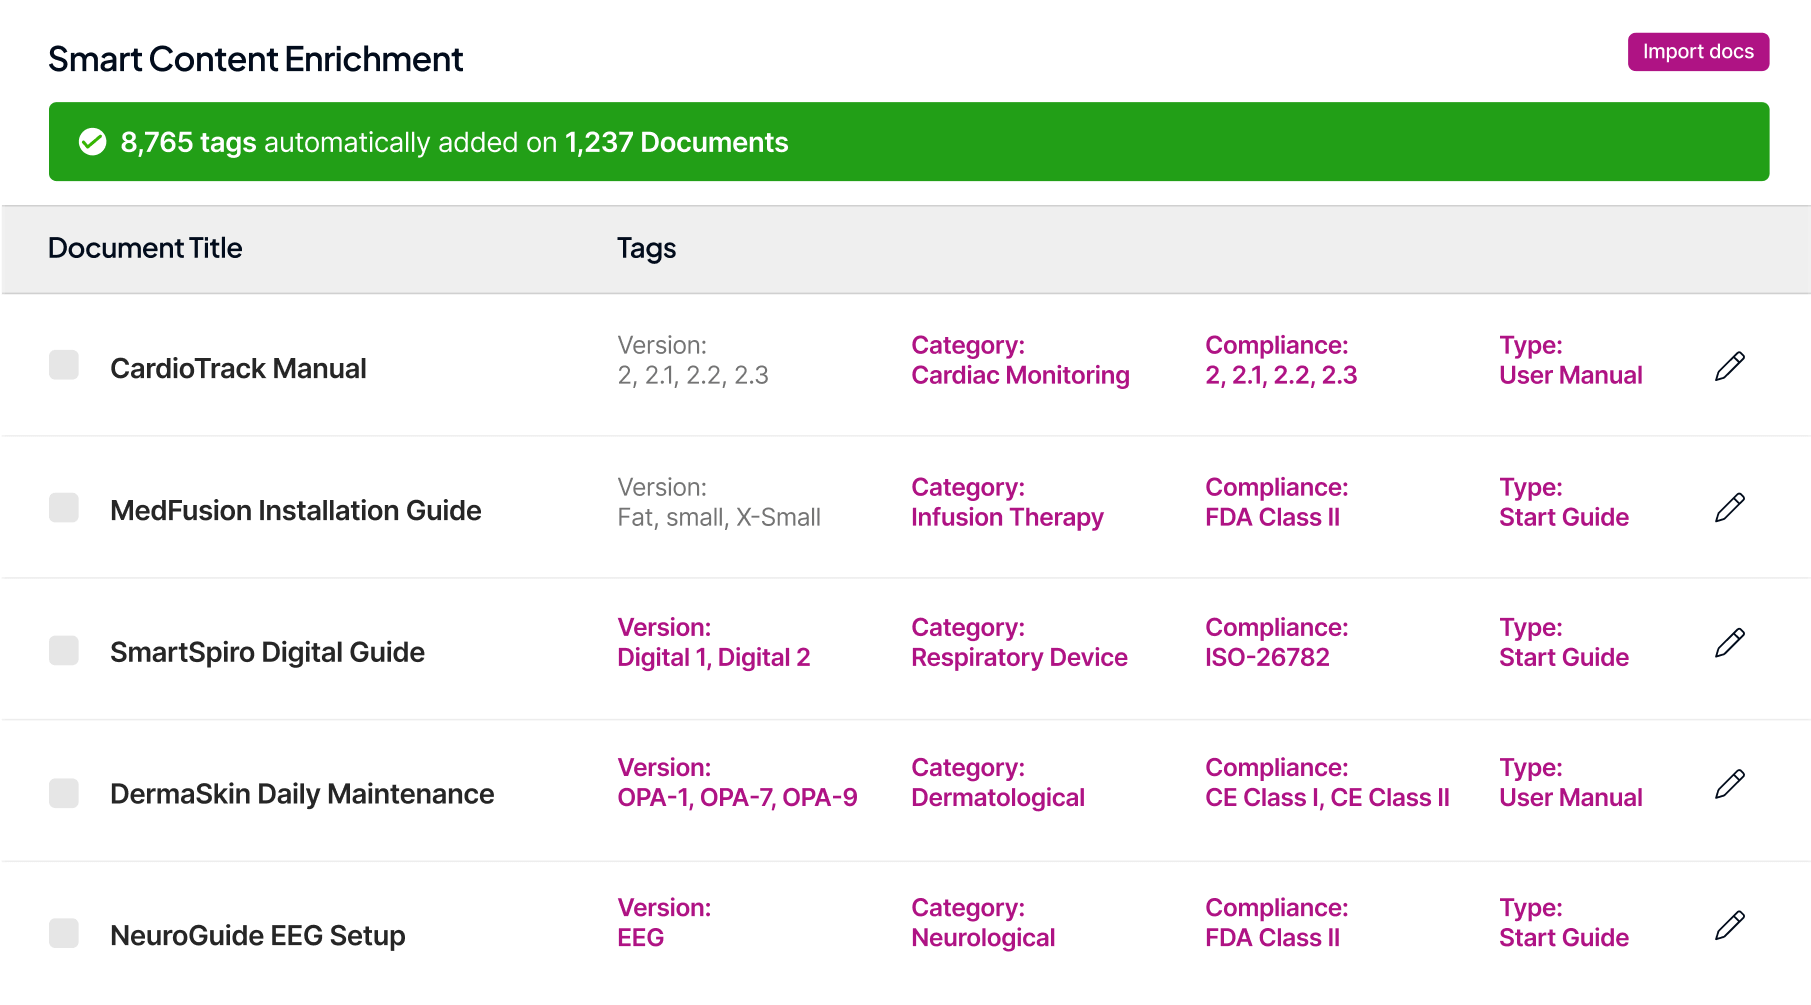Click the Document Title column header
Image resolution: width=1811 pixels, height=1005 pixels.
[x=145, y=248]
